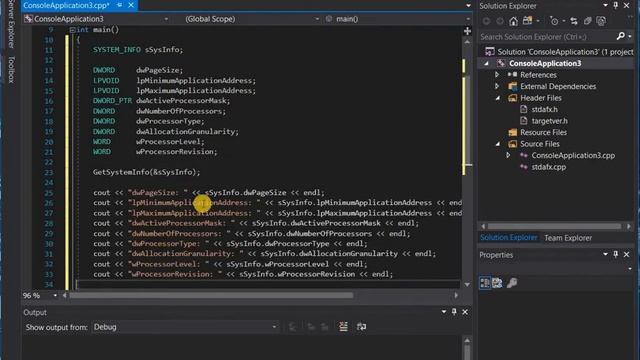Open ConsoleApplication3 project scope dropdown
640x360 pixels.
pyautogui.click(x=166, y=19)
